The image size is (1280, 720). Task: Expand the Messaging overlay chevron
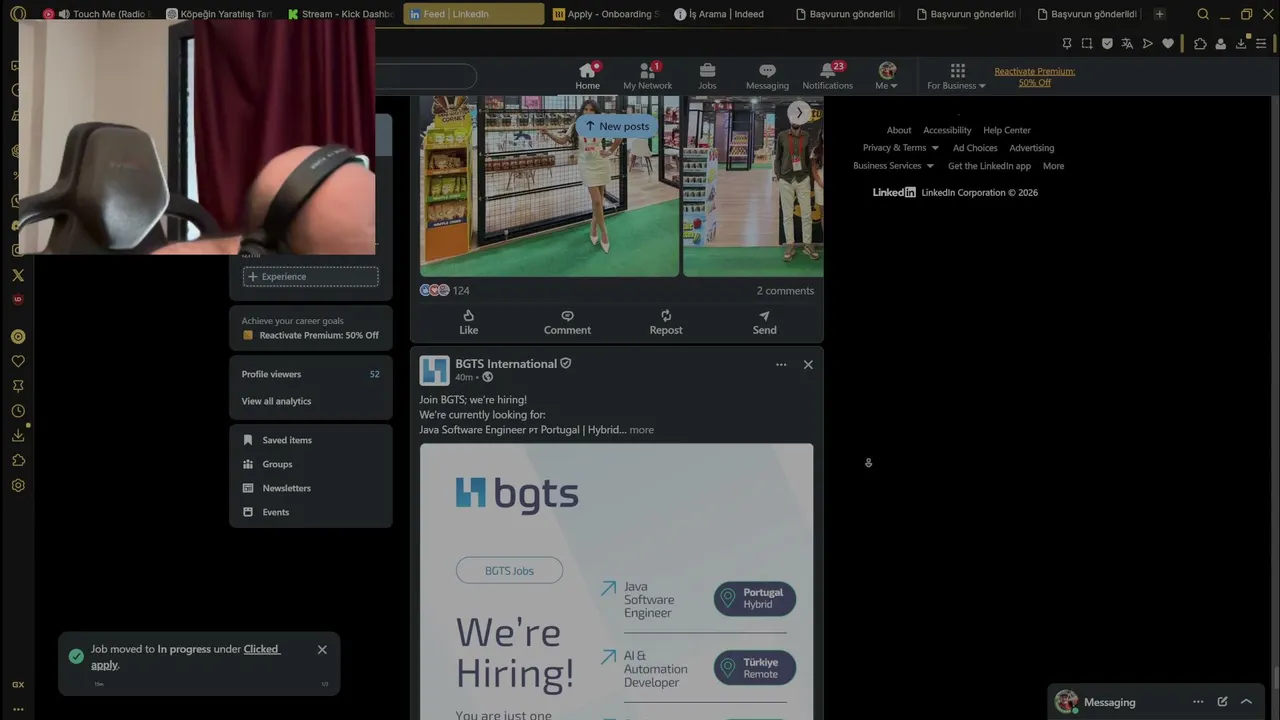coord(1246,702)
